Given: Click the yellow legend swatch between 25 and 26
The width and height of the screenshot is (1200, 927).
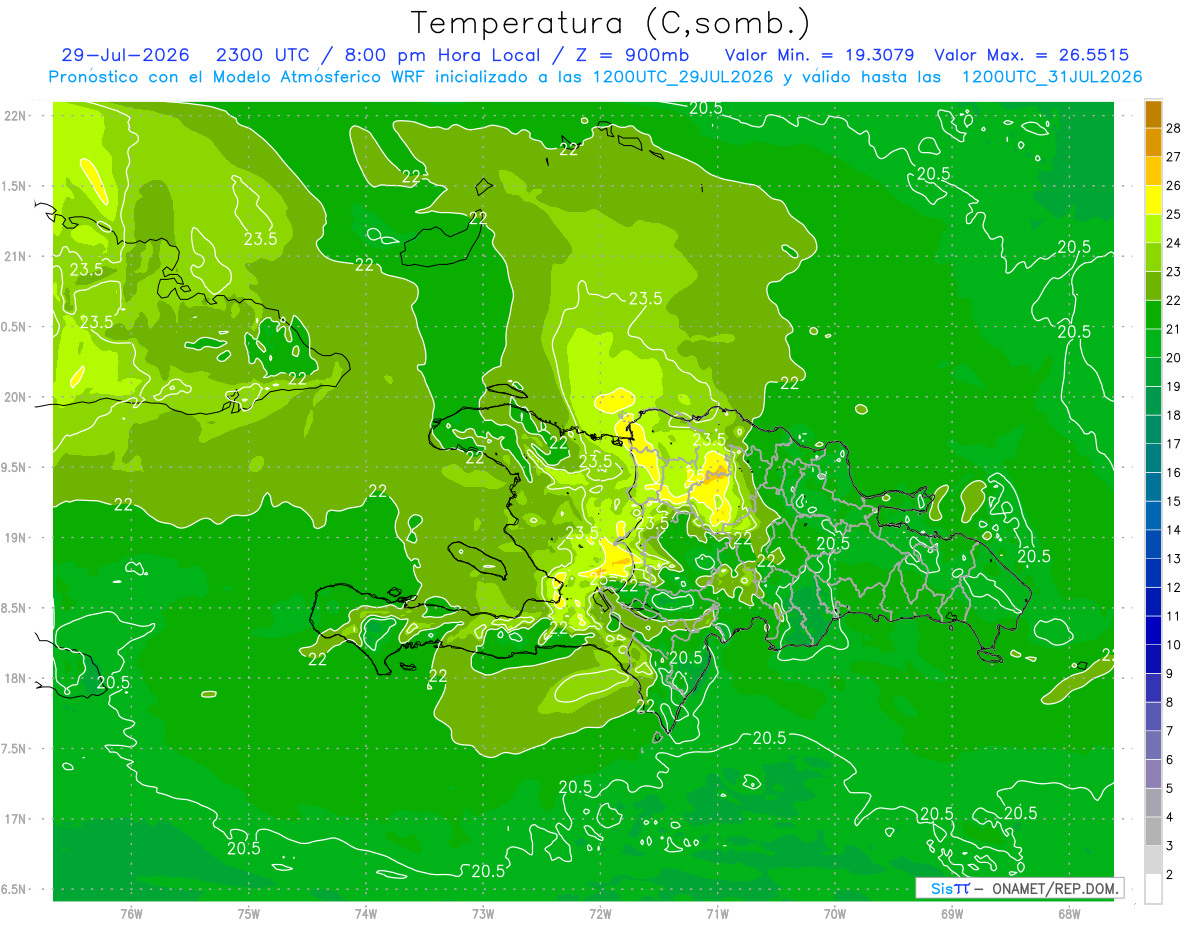Looking at the screenshot, I should pos(1153,200).
